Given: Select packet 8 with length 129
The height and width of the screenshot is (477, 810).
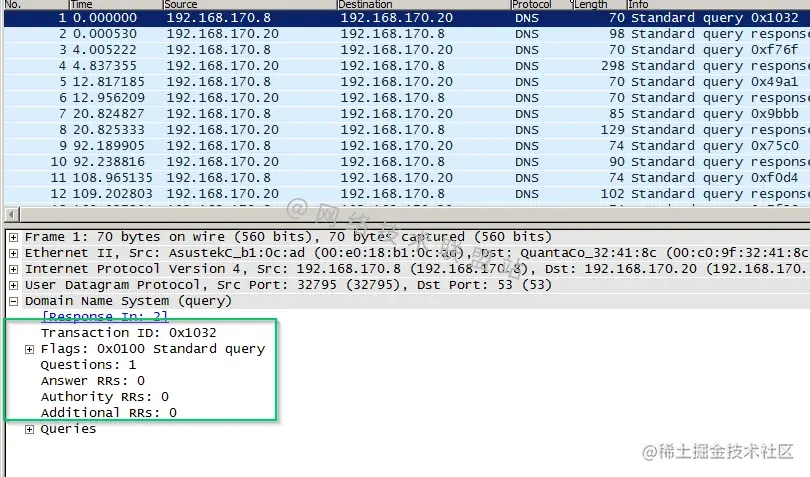Looking at the screenshot, I should click(x=407, y=130).
